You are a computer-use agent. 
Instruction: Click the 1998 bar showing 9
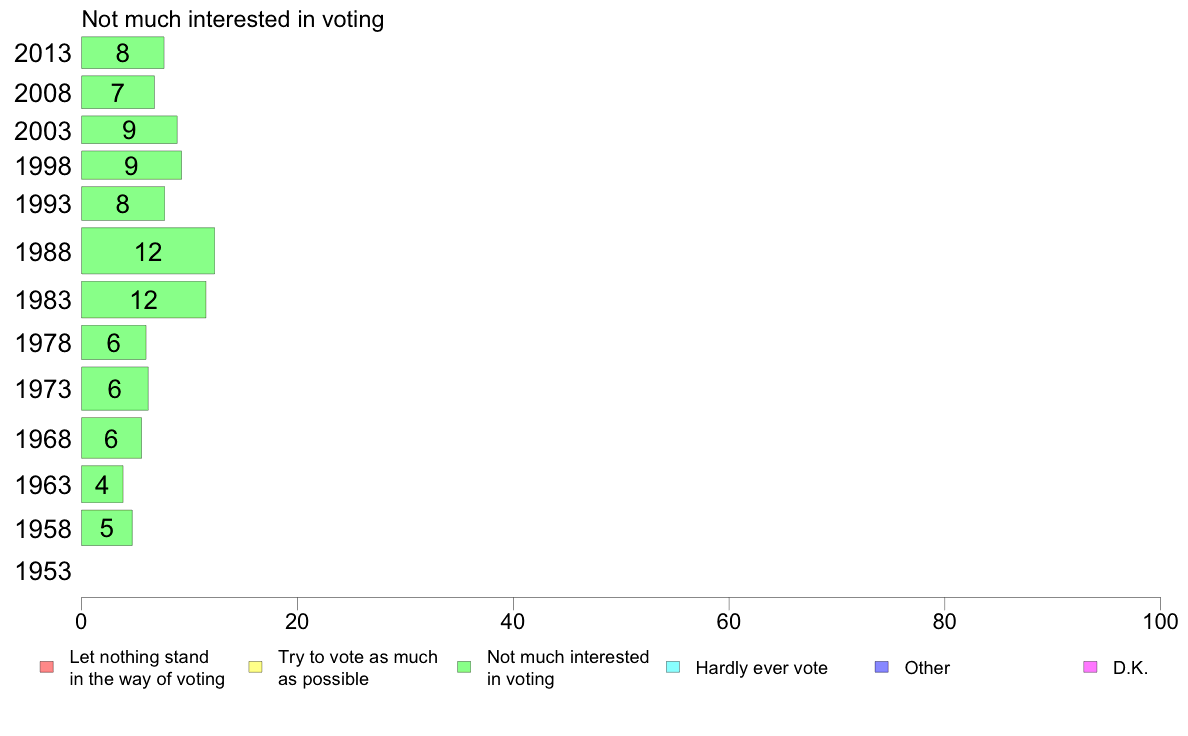[131, 165]
